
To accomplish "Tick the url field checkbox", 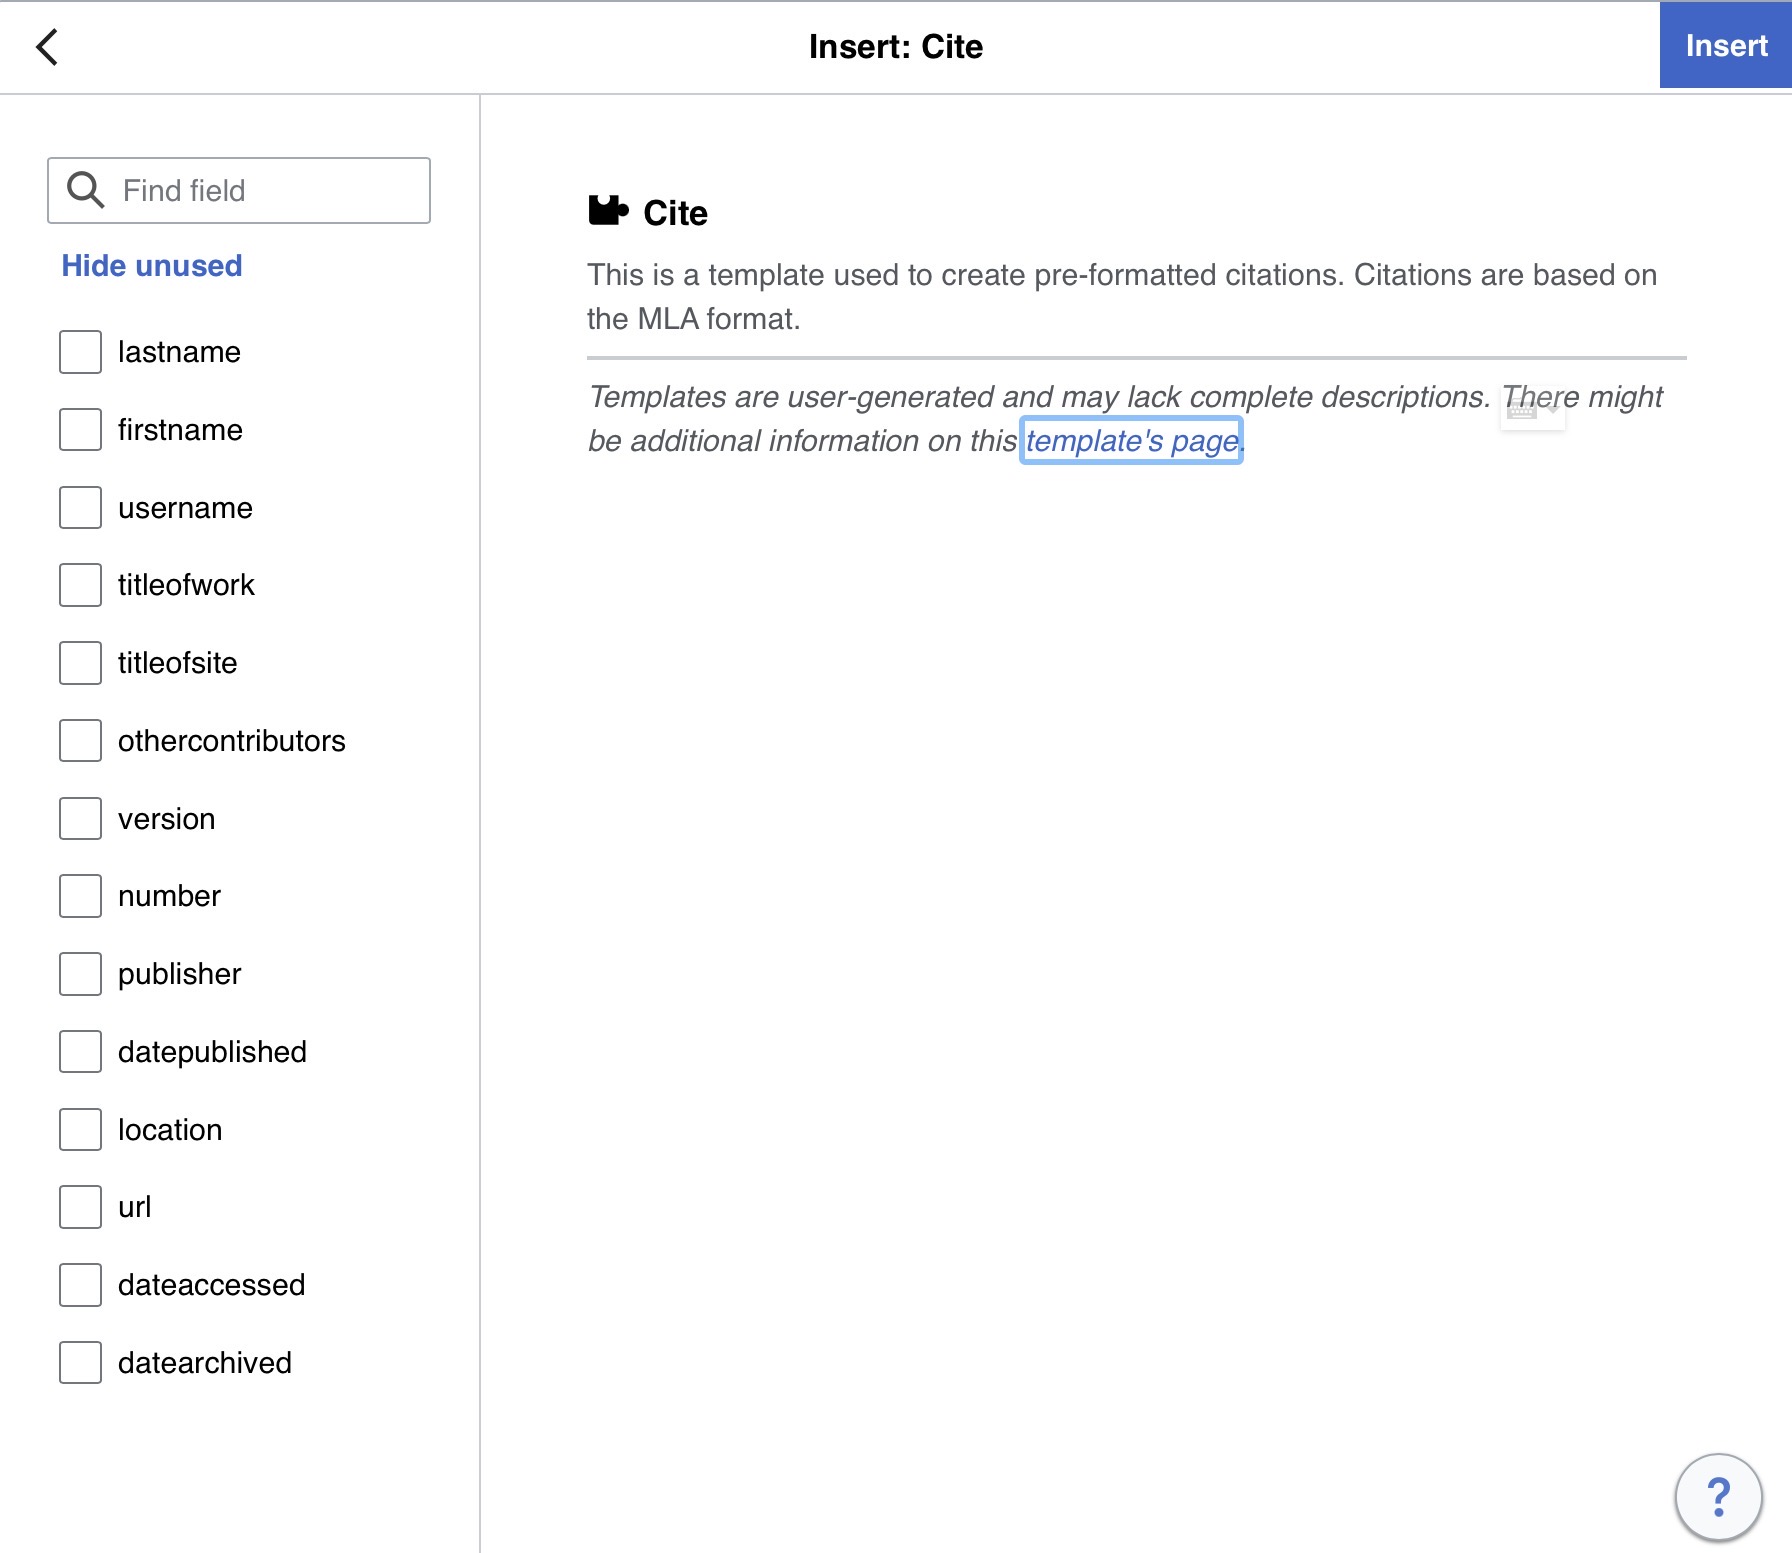I will click(x=80, y=1207).
